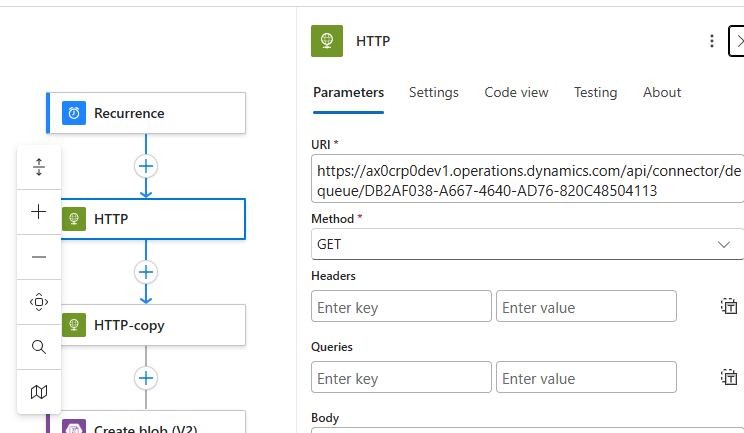The width and height of the screenshot is (744, 433).
Task: Switch Headers to text mode icon
Action: click(x=729, y=306)
